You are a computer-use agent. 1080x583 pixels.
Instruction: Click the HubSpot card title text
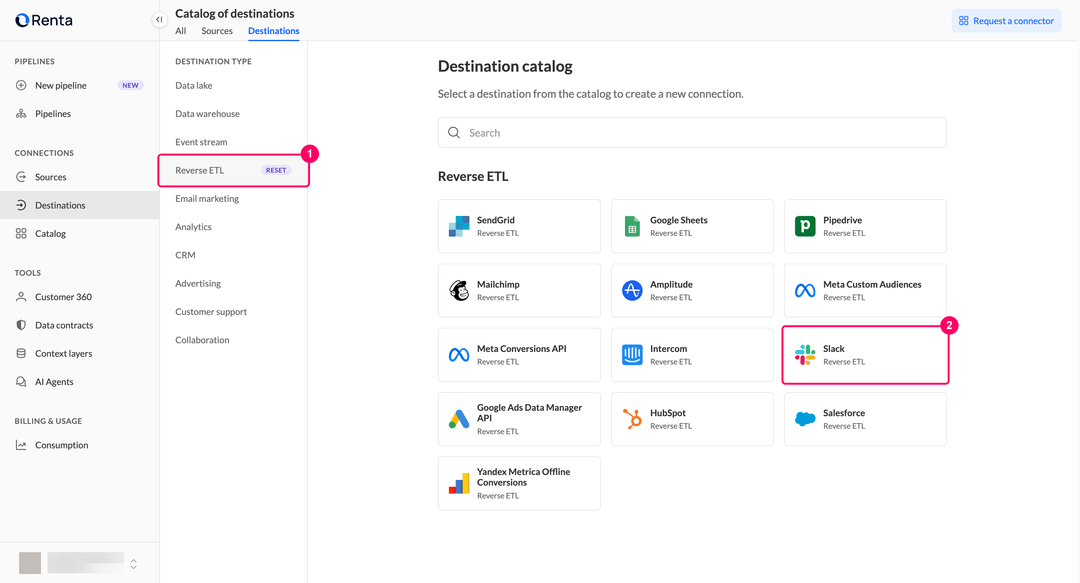pyautogui.click(x=668, y=413)
